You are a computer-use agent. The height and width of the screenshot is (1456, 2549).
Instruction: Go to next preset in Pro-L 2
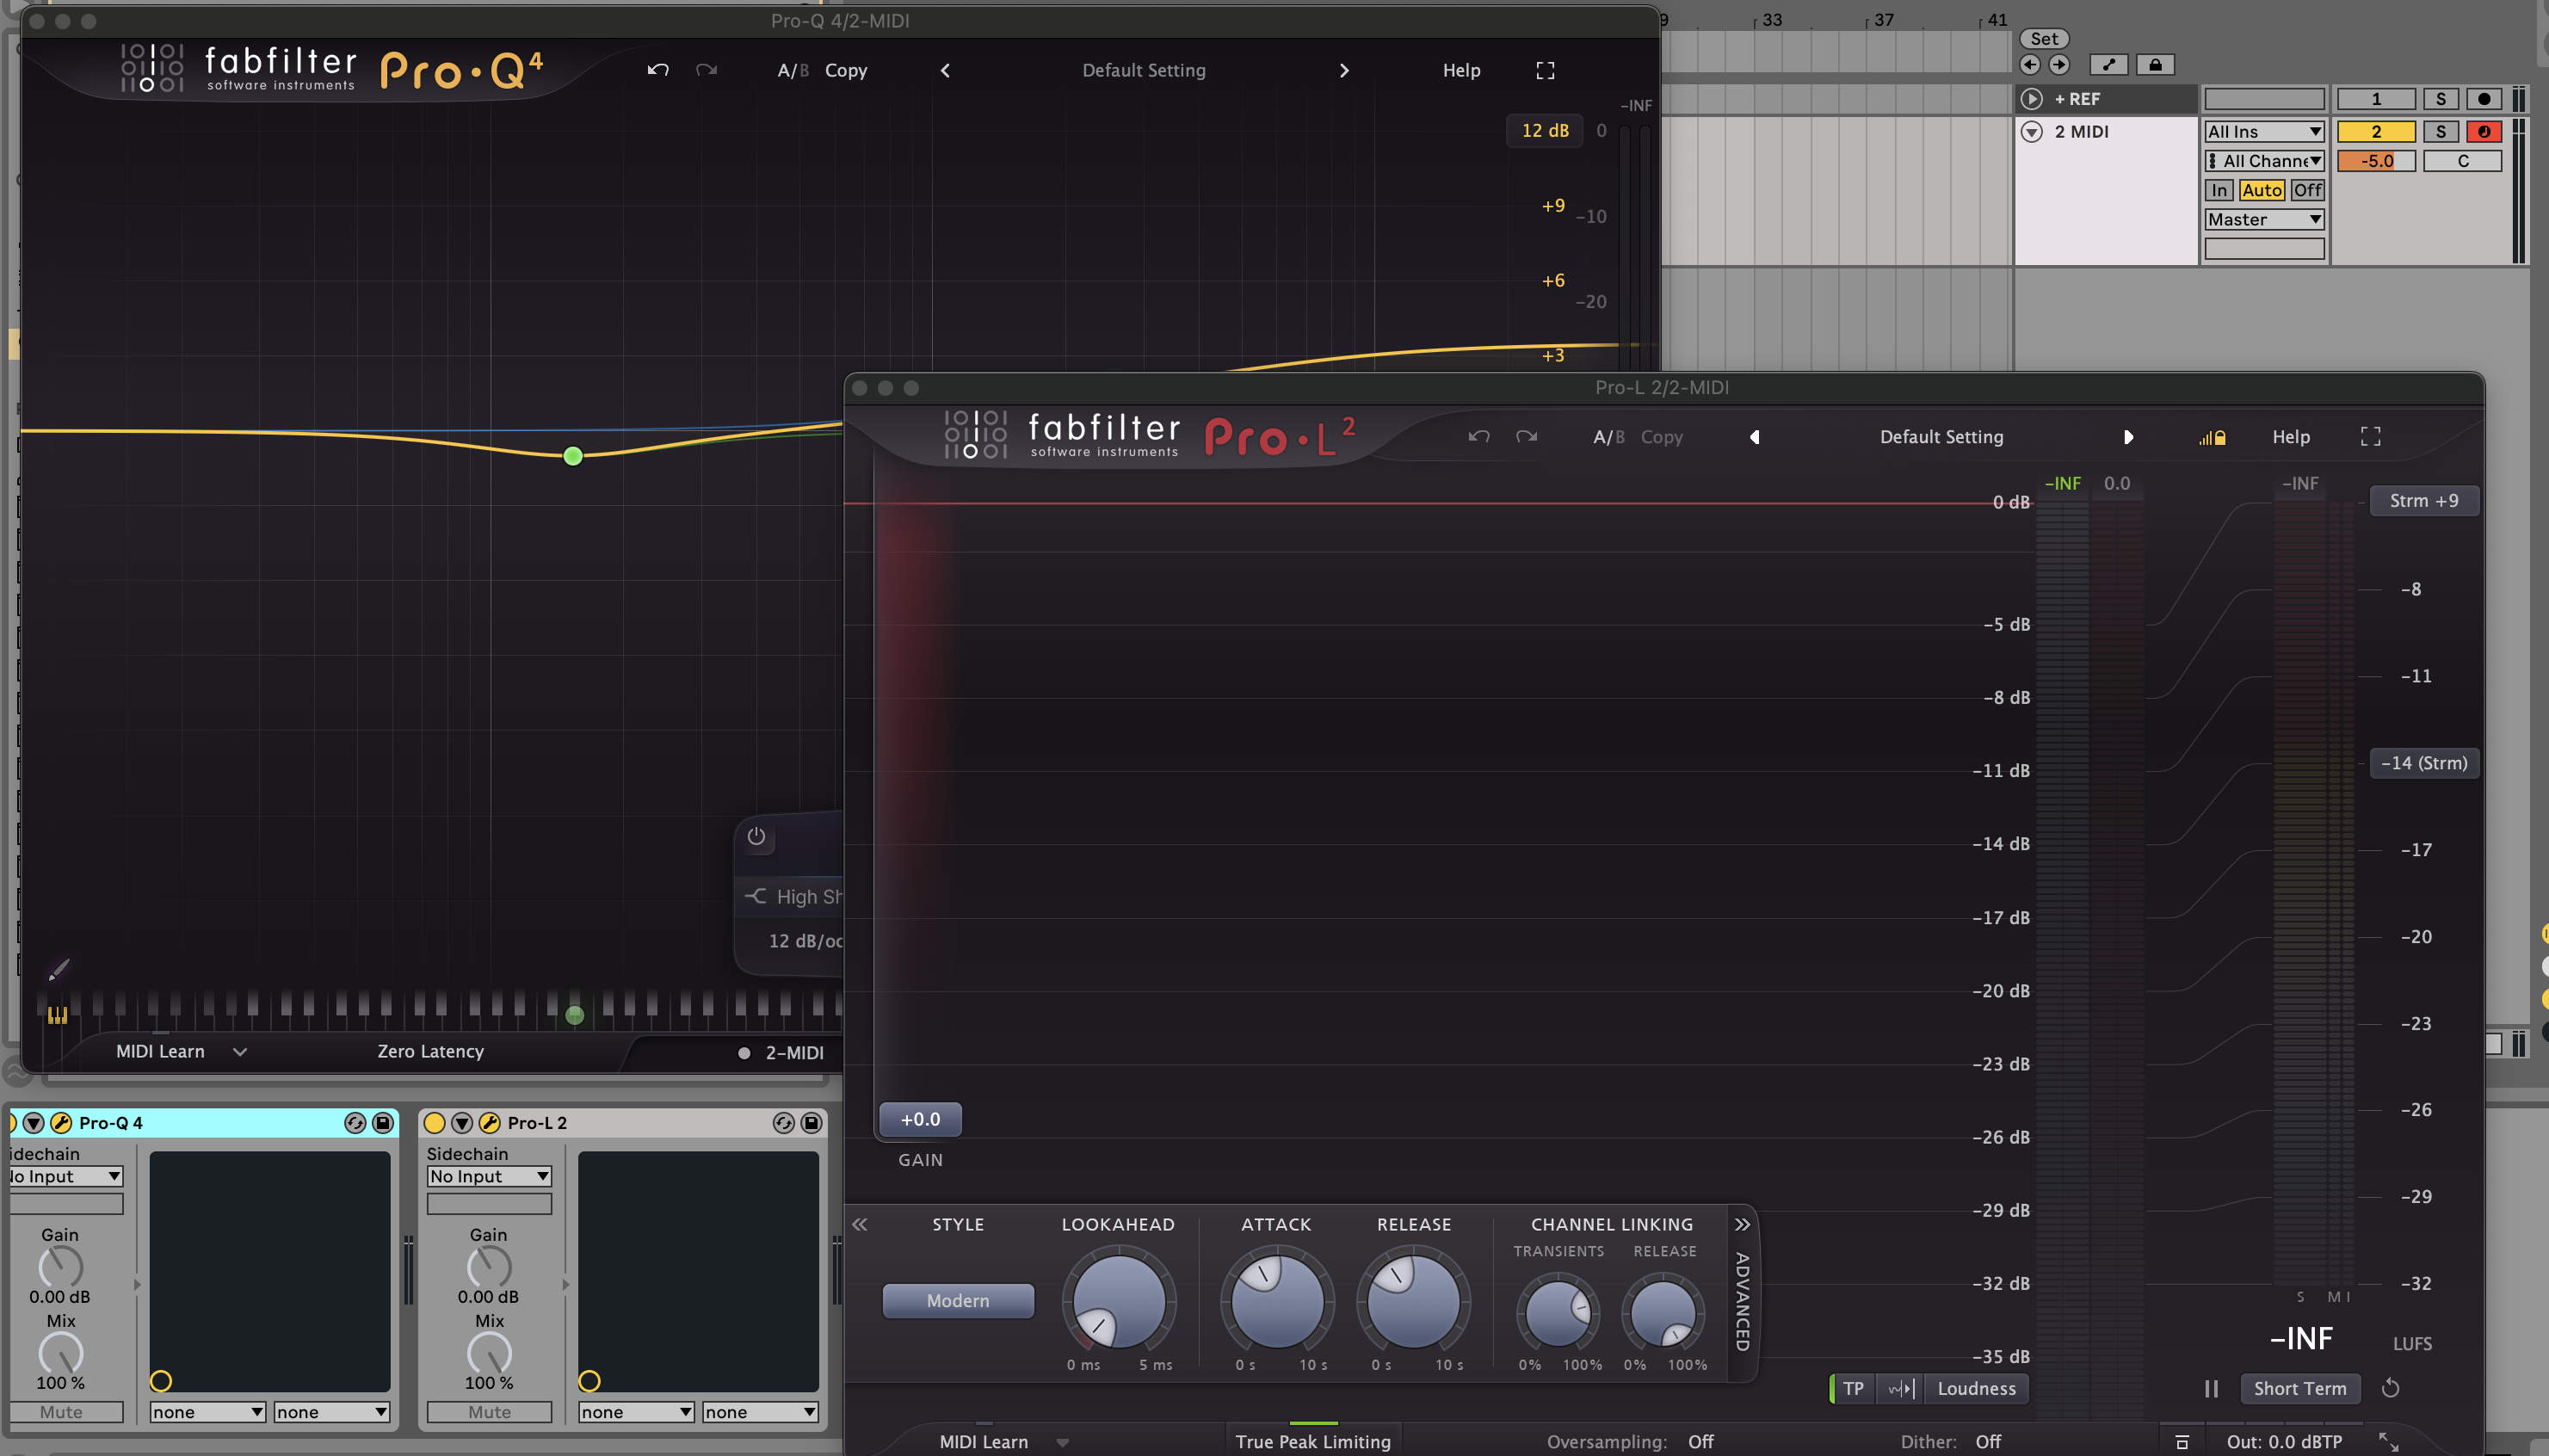pyautogui.click(x=2128, y=437)
